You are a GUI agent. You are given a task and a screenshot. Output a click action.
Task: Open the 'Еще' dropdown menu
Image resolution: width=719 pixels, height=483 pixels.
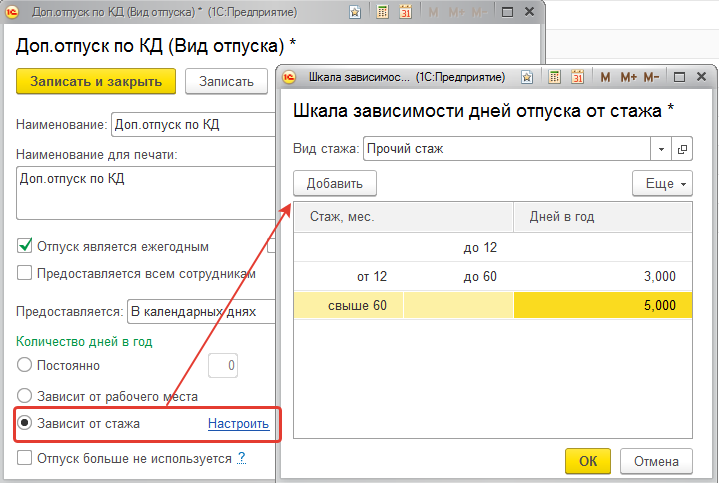coord(662,183)
